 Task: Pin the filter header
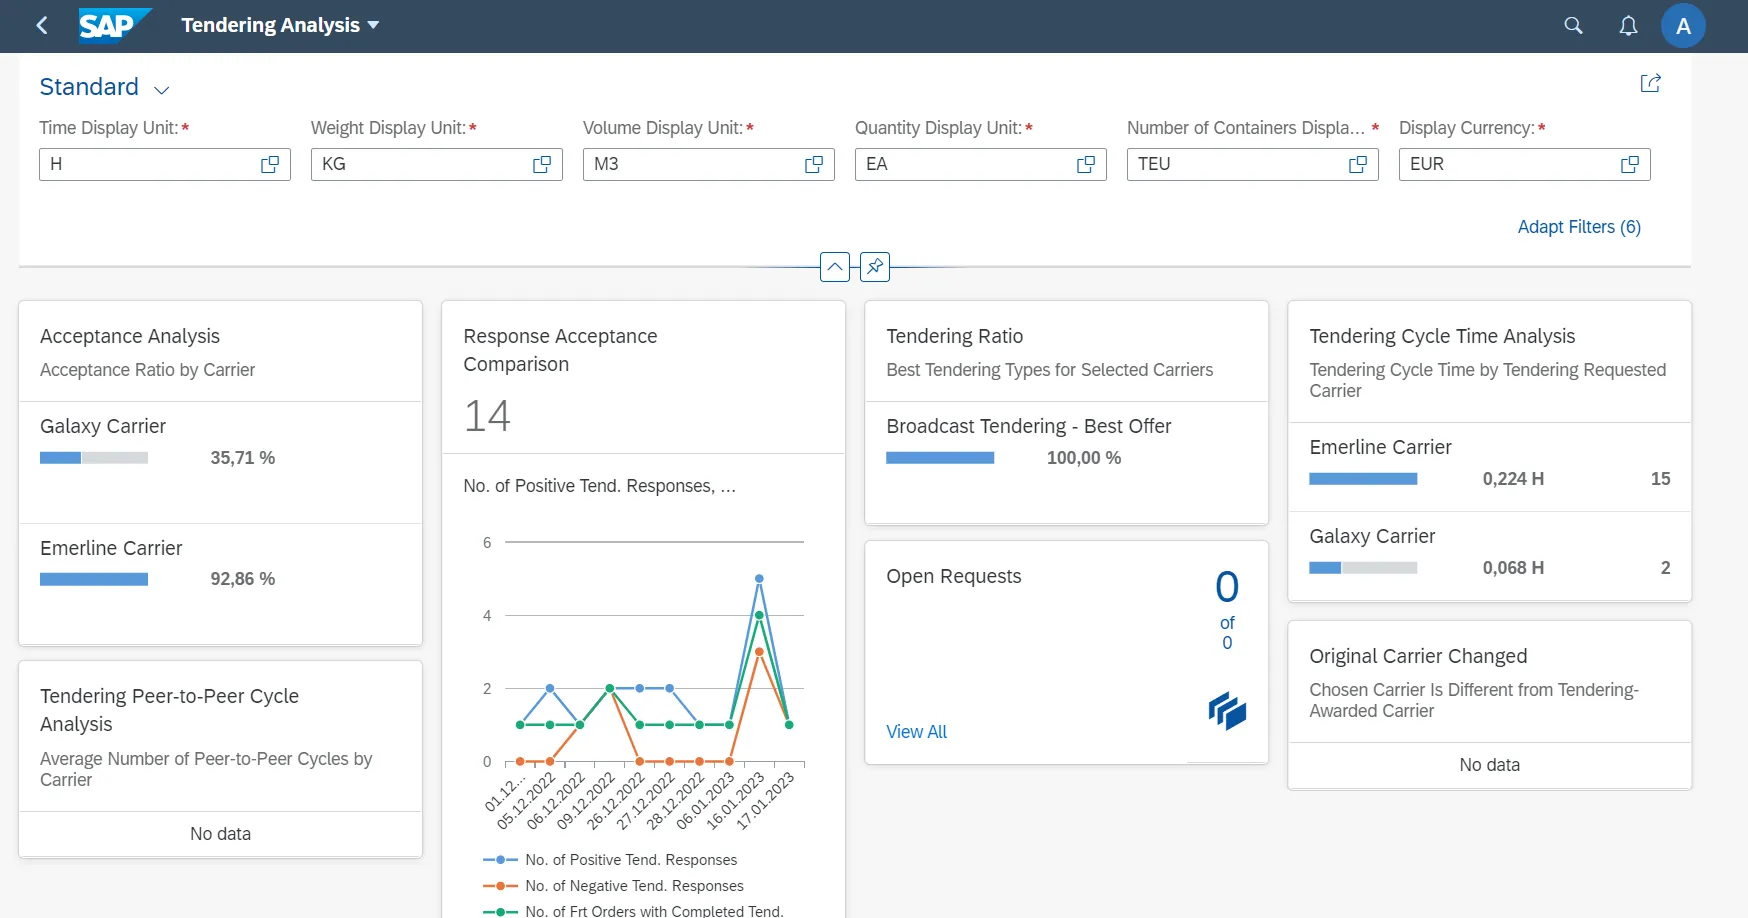(x=875, y=267)
